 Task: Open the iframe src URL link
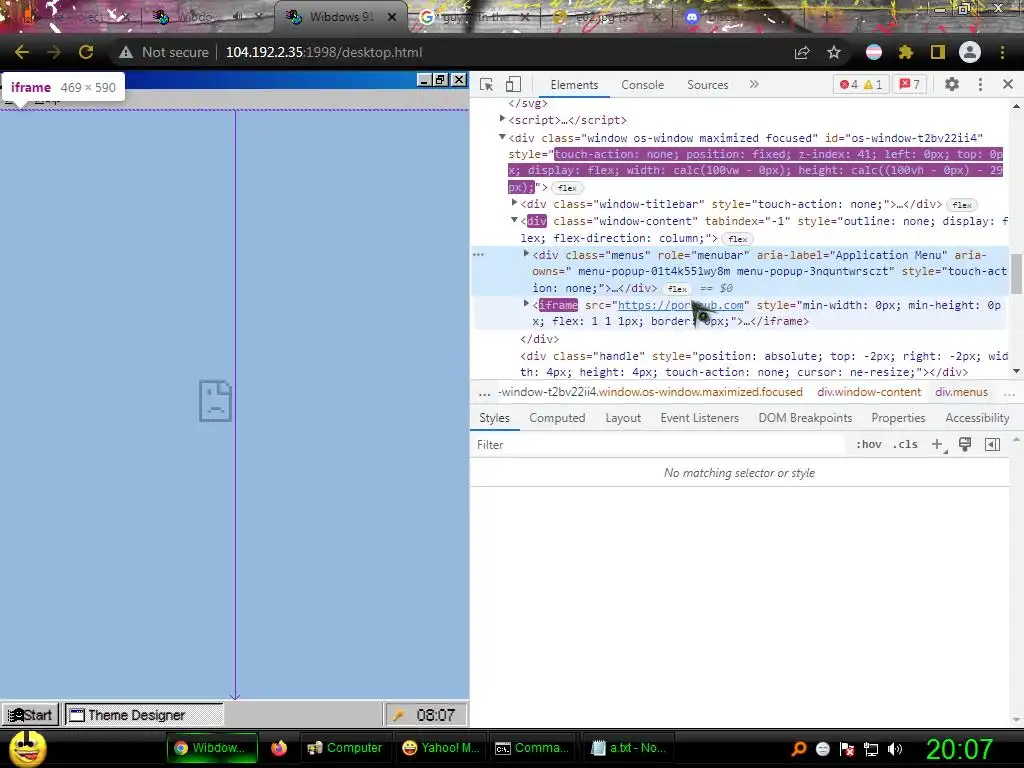click(680, 305)
